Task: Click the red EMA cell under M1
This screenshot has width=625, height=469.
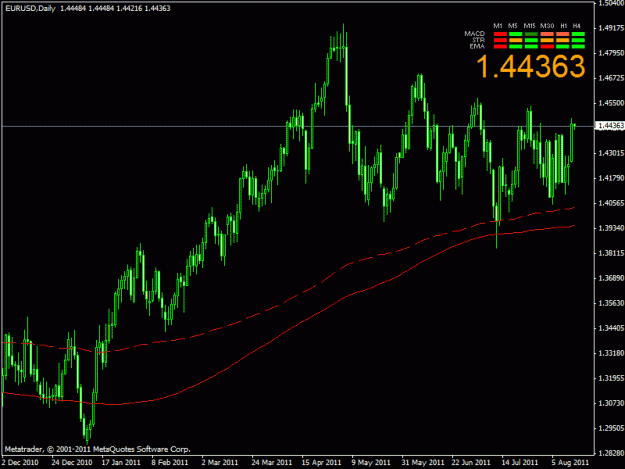Action: click(x=500, y=47)
